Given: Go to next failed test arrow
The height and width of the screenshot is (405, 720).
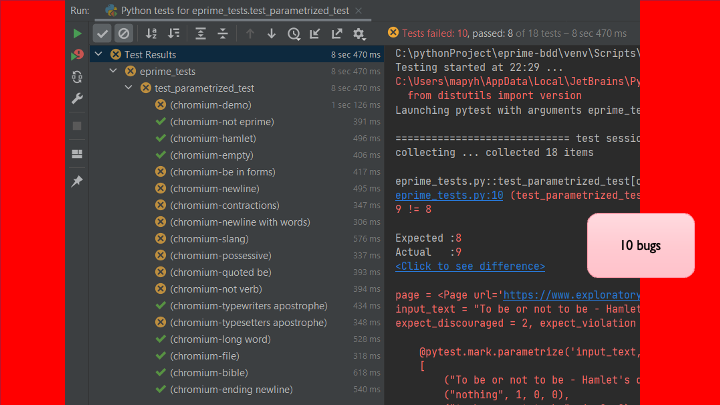Looking at the screenshot, I should (x=271, y=34).
